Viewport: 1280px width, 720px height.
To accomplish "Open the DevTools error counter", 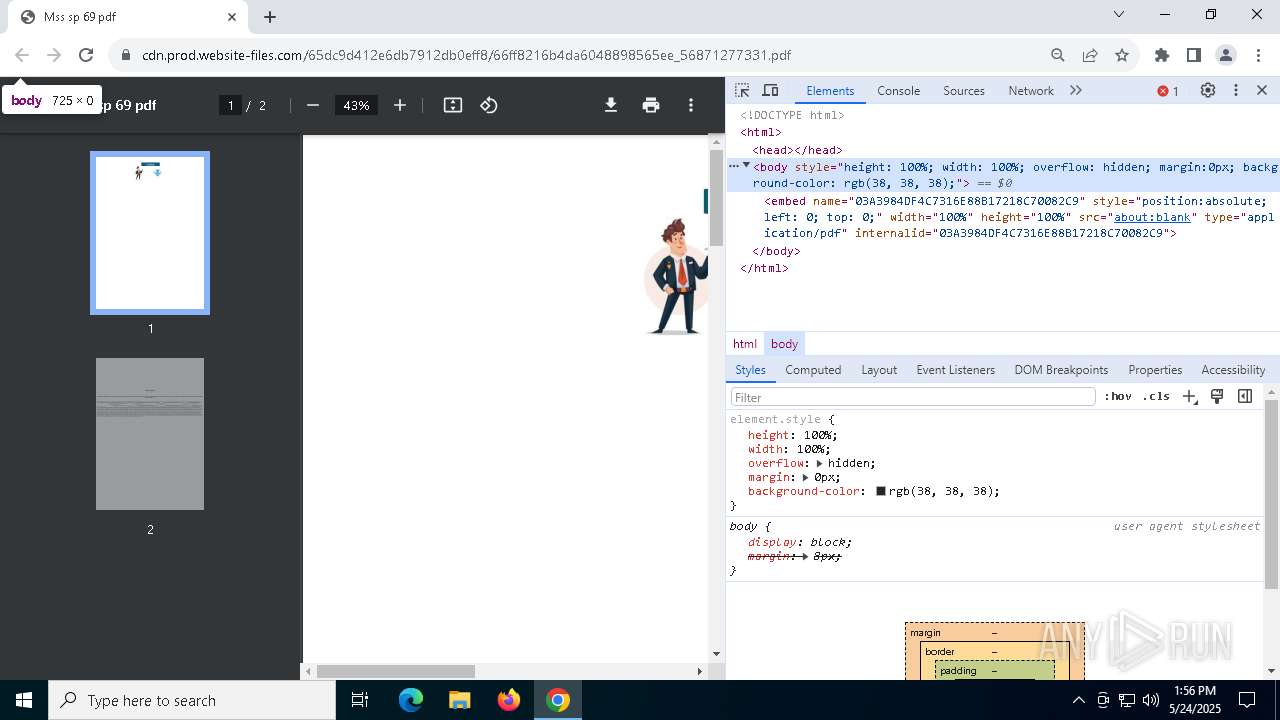I will pos(1168,91).
